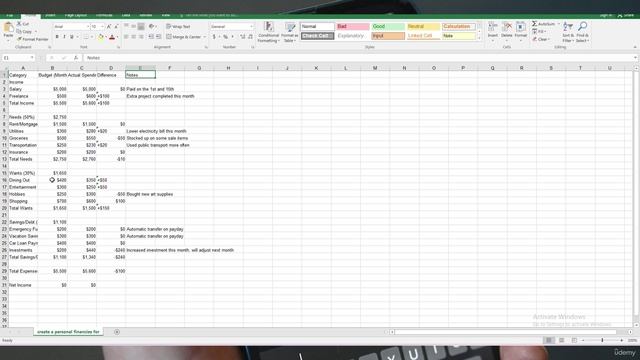Image resolution: width=640 pixels, height=360 pixels.
Task: Click the formula bar showing Notes
Action: click(x=359, y=58)
